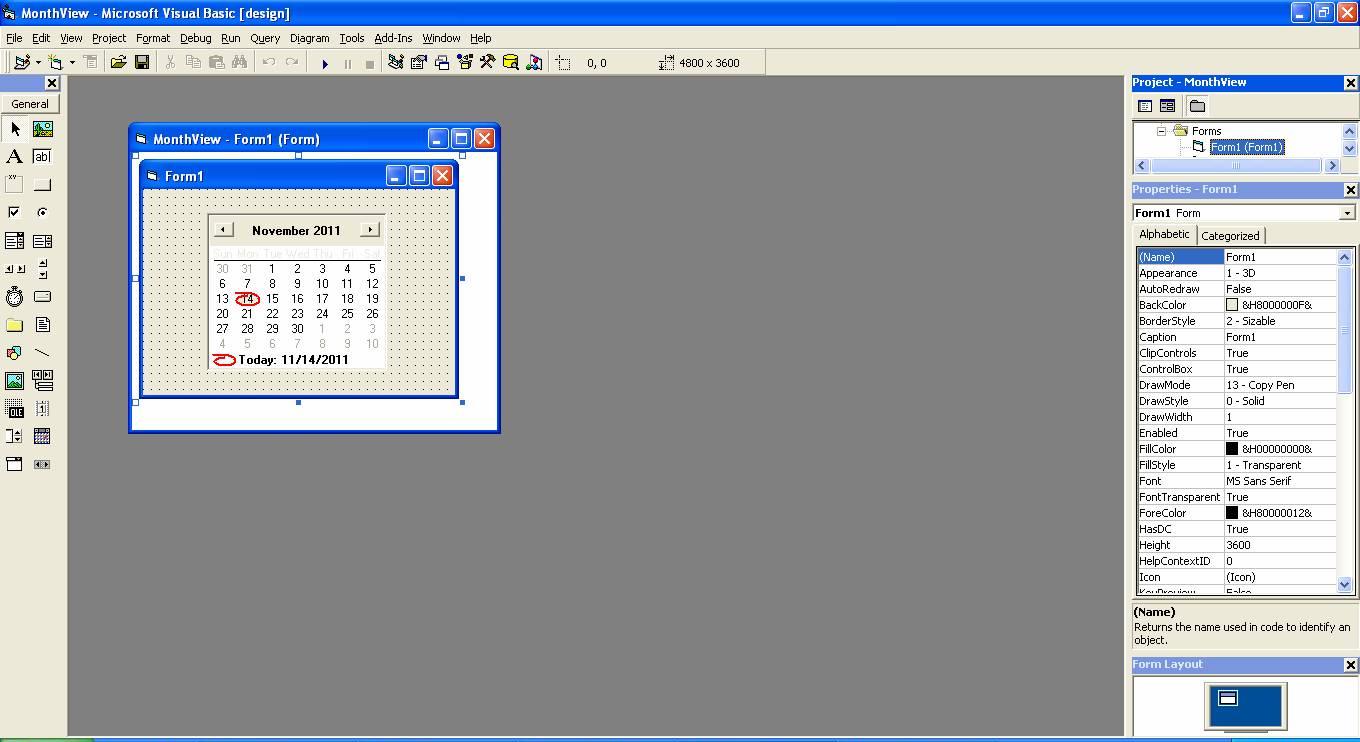This screenshot has height=742, width=1360.
Task: Select the CommandButton control tool
Action: tap(42, 185)
